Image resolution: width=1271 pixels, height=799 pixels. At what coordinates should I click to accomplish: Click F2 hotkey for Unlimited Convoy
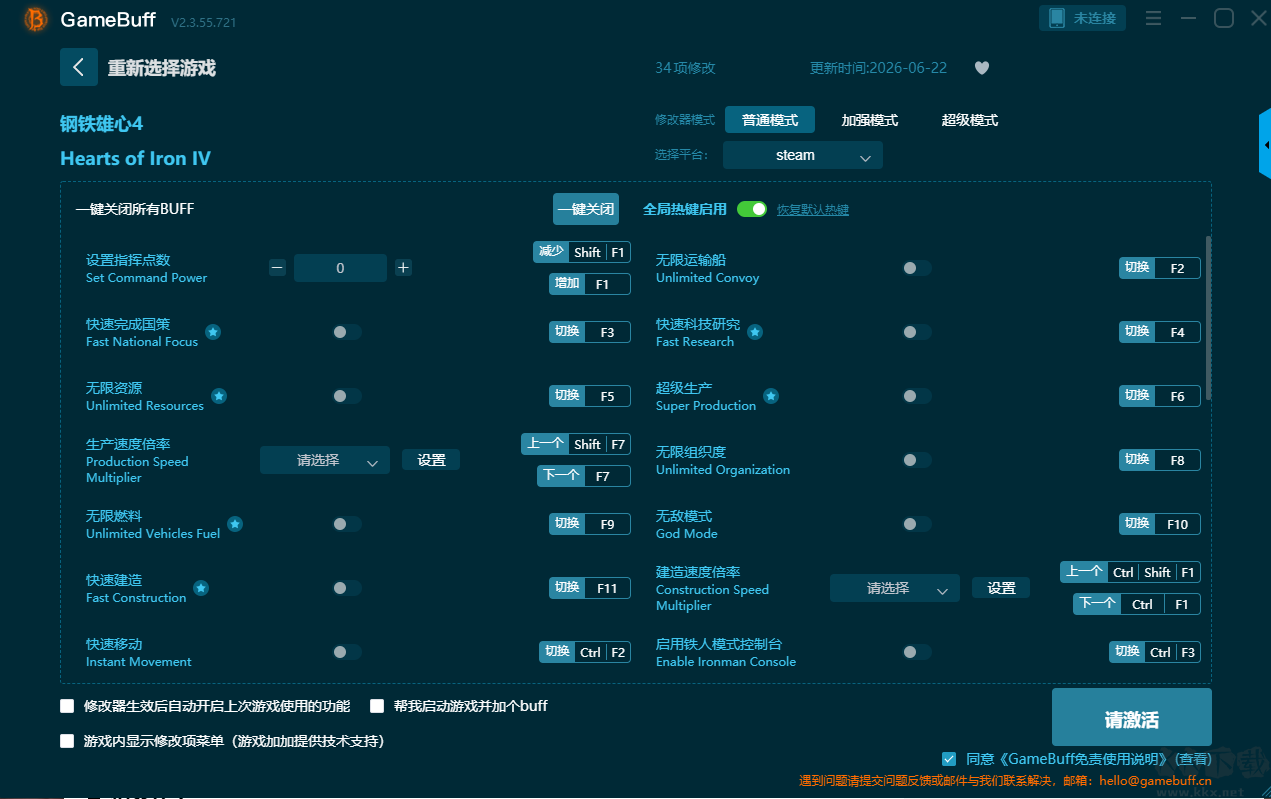(x=1160, y=268)
